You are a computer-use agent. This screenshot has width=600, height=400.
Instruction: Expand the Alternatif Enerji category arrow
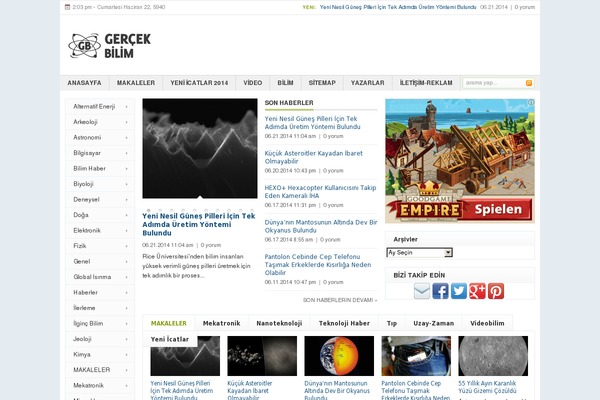tap(127, 107)
